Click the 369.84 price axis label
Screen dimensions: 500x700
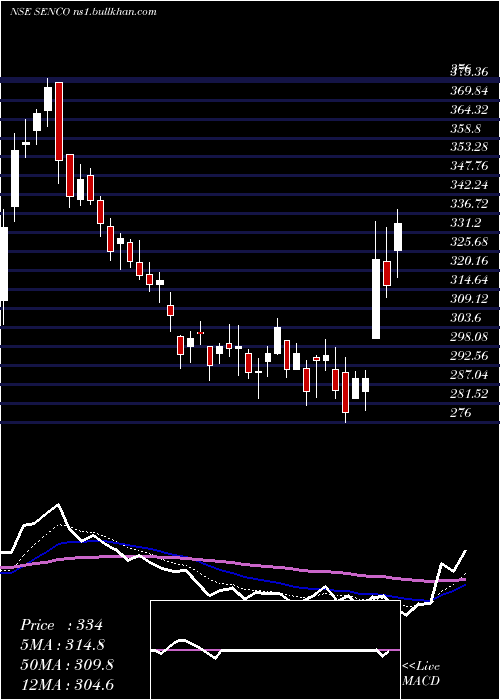coord(470,91)
